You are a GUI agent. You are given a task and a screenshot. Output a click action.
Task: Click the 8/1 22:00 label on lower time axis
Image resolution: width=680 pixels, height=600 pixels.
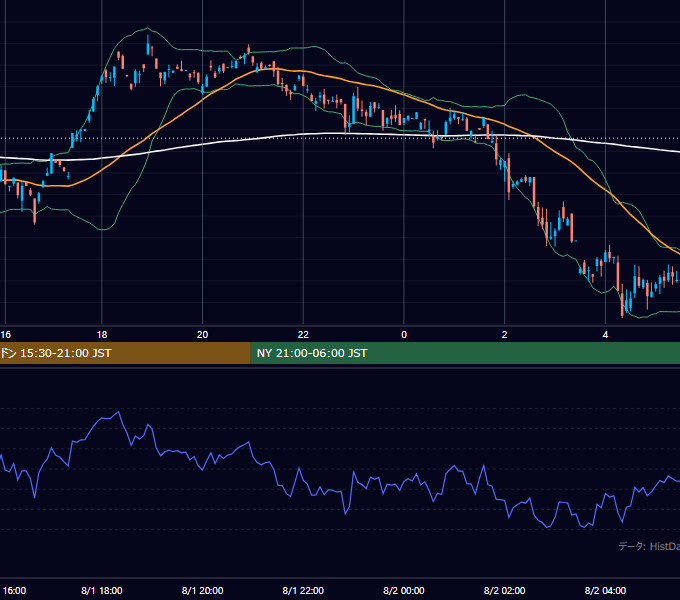pyautogui.click(x=303, y=590)
